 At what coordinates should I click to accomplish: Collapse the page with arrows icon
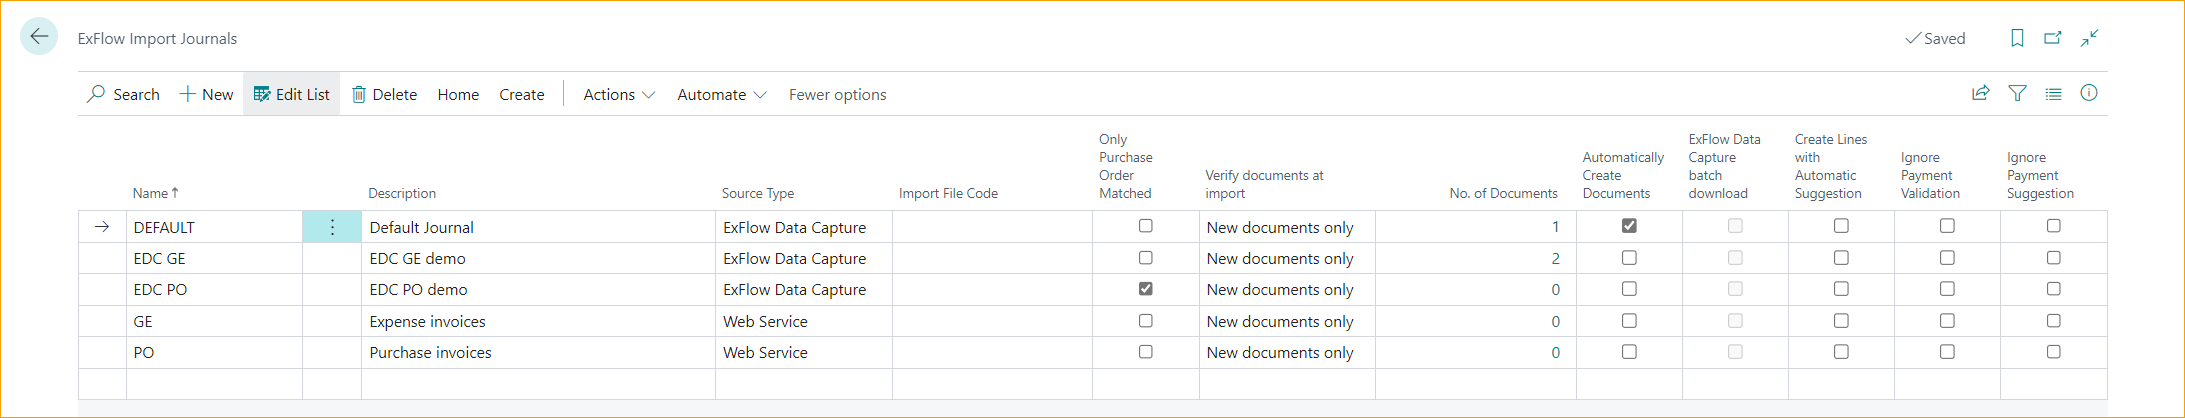[2089, 38]
